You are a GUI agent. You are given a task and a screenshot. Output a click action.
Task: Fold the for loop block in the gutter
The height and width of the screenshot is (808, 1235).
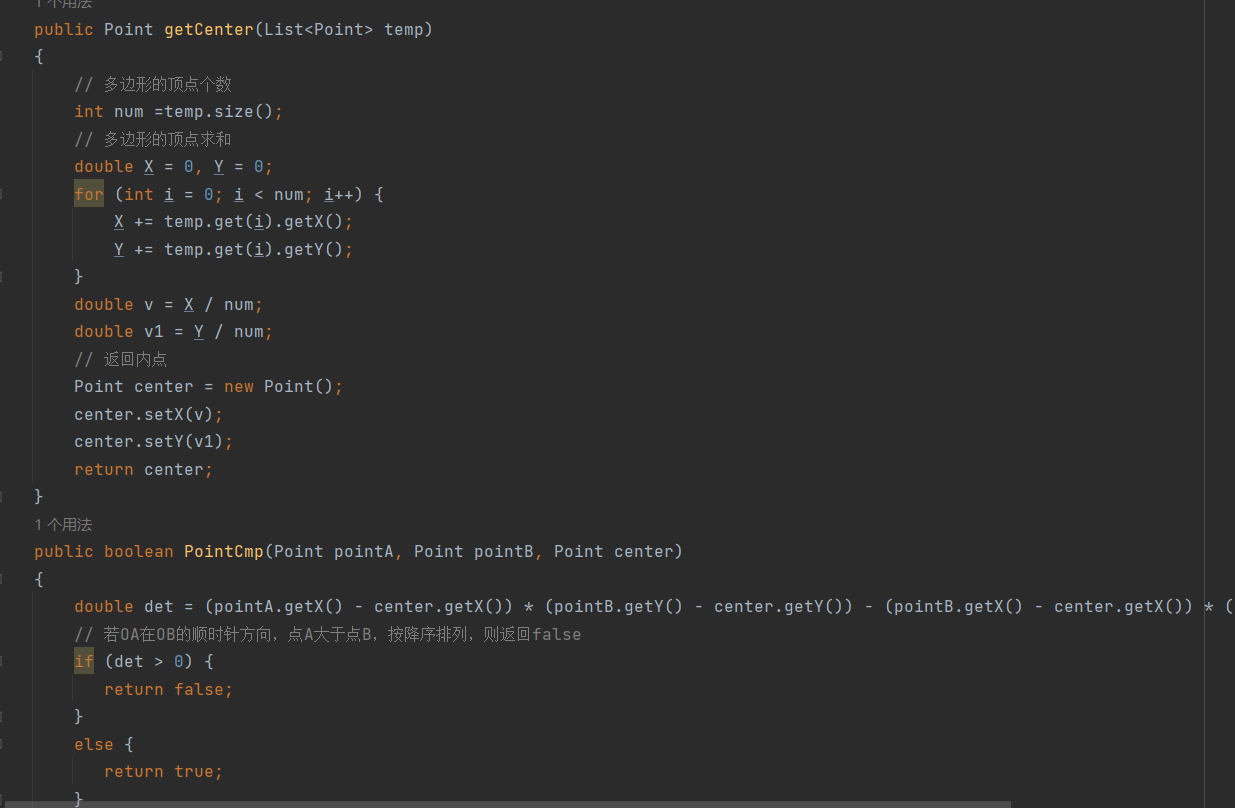[2, 194]
